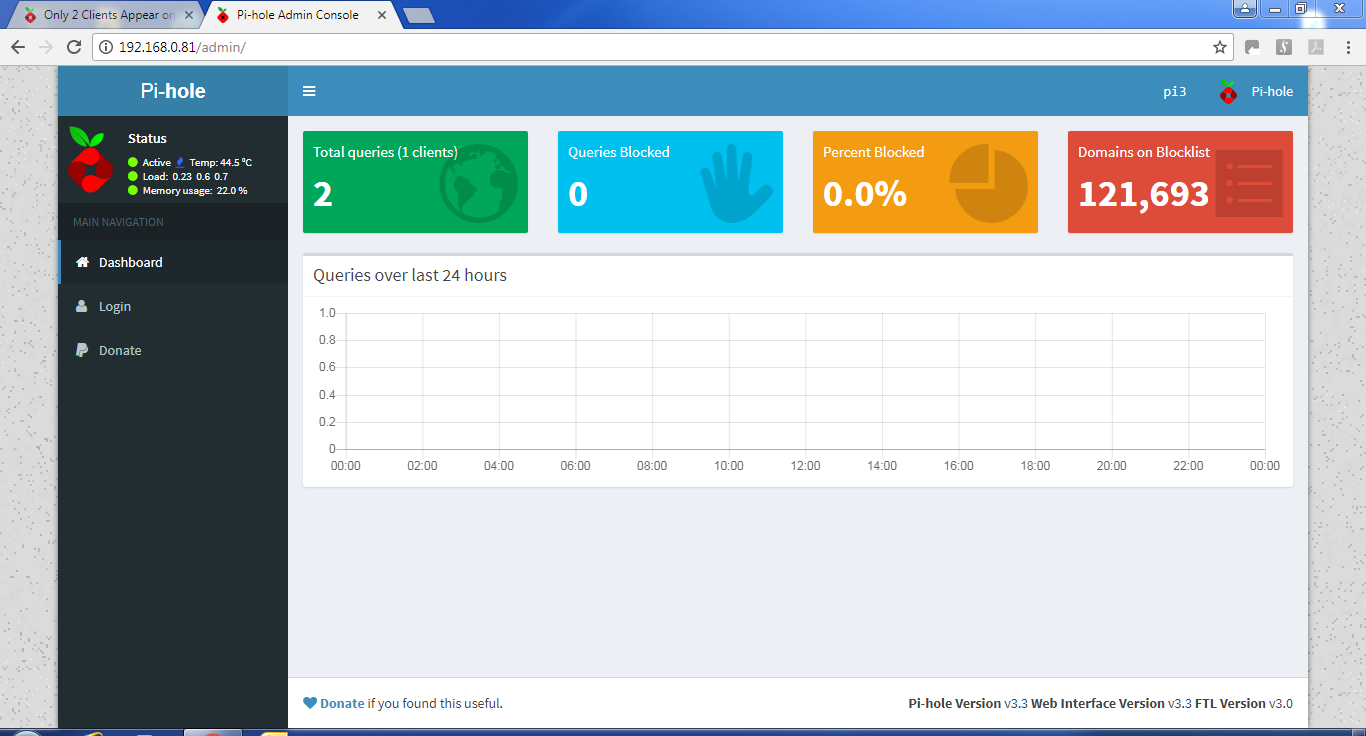Click the green Active status dot
Viewport: 1366px width, 736px height.
click(133, 162)
